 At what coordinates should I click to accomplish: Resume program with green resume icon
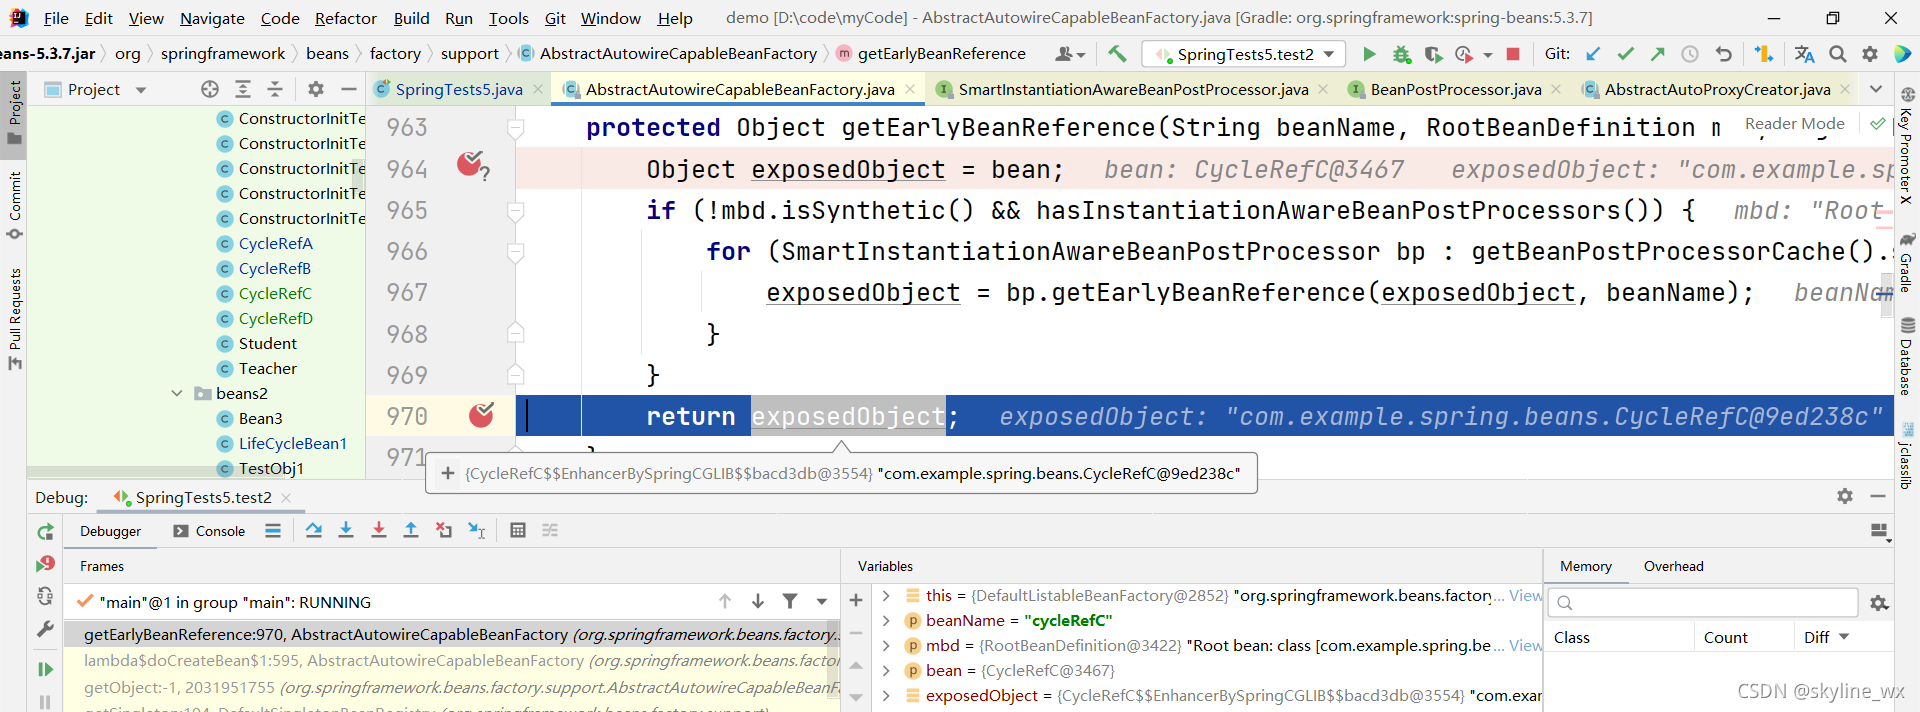click(45, 669)
